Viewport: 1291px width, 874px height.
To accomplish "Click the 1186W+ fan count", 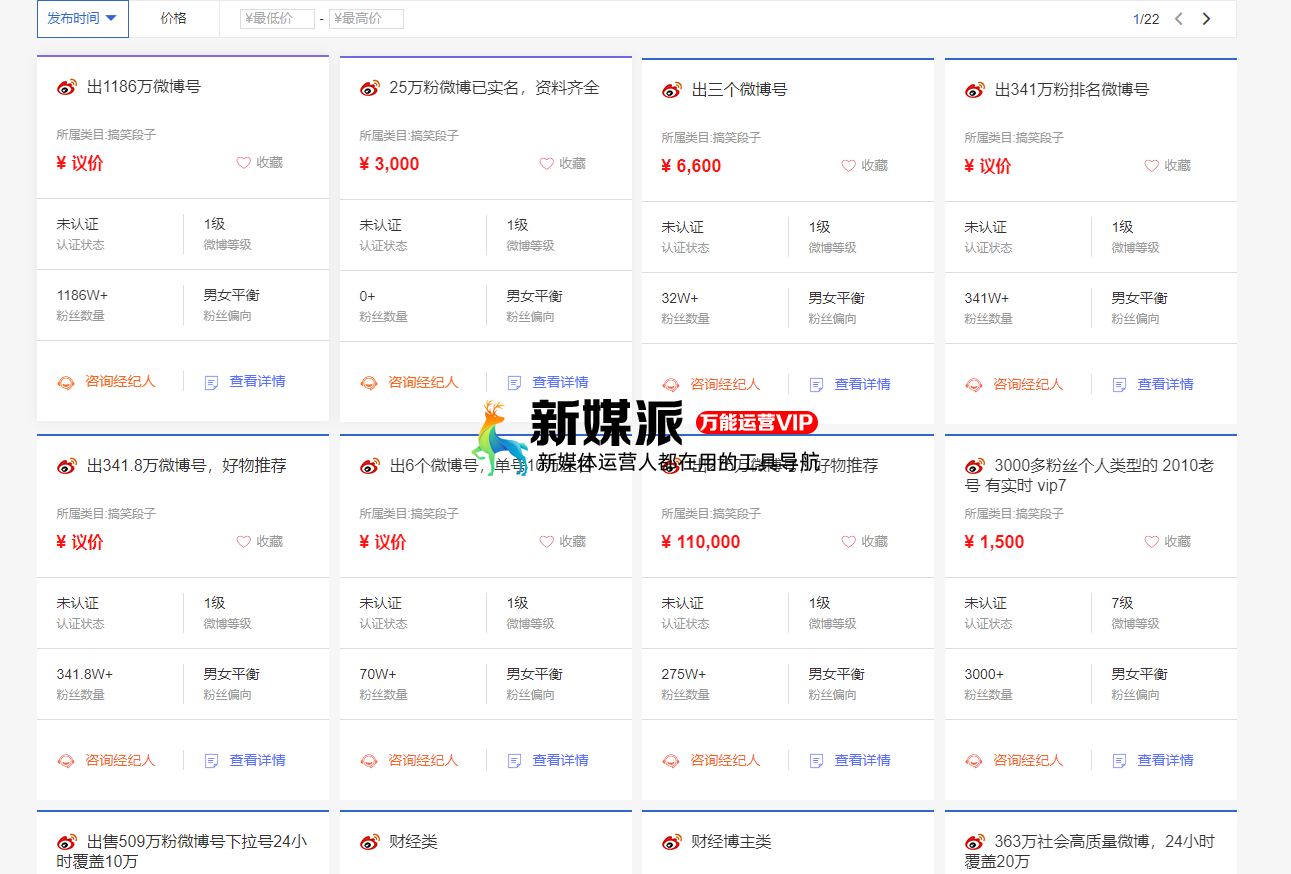I will 82,296.
